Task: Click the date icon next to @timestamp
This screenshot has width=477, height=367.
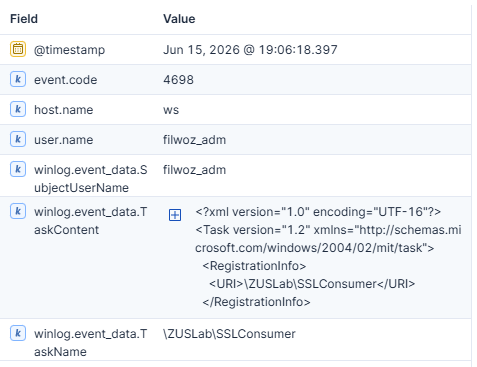Action: (x=18, y=49)
